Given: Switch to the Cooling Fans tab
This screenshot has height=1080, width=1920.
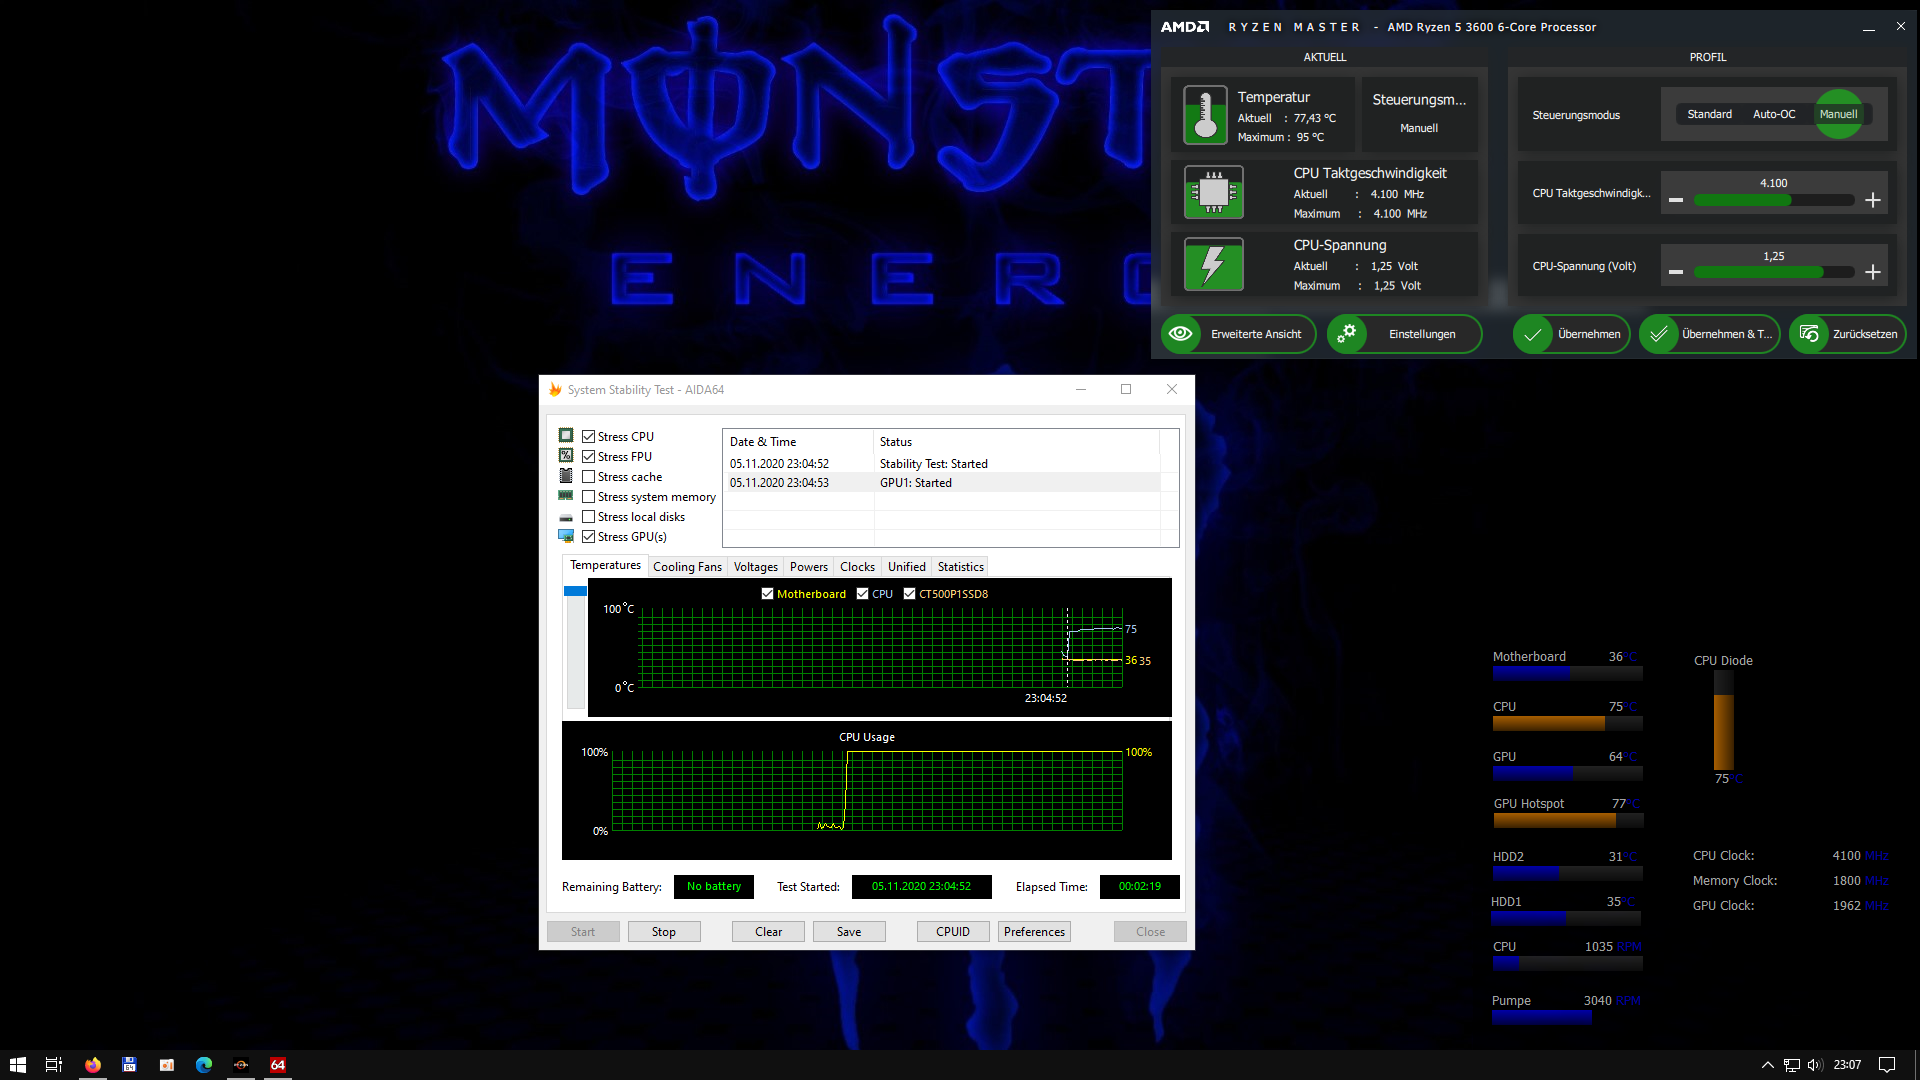Looking at the screenshot, I should point(687,567).
